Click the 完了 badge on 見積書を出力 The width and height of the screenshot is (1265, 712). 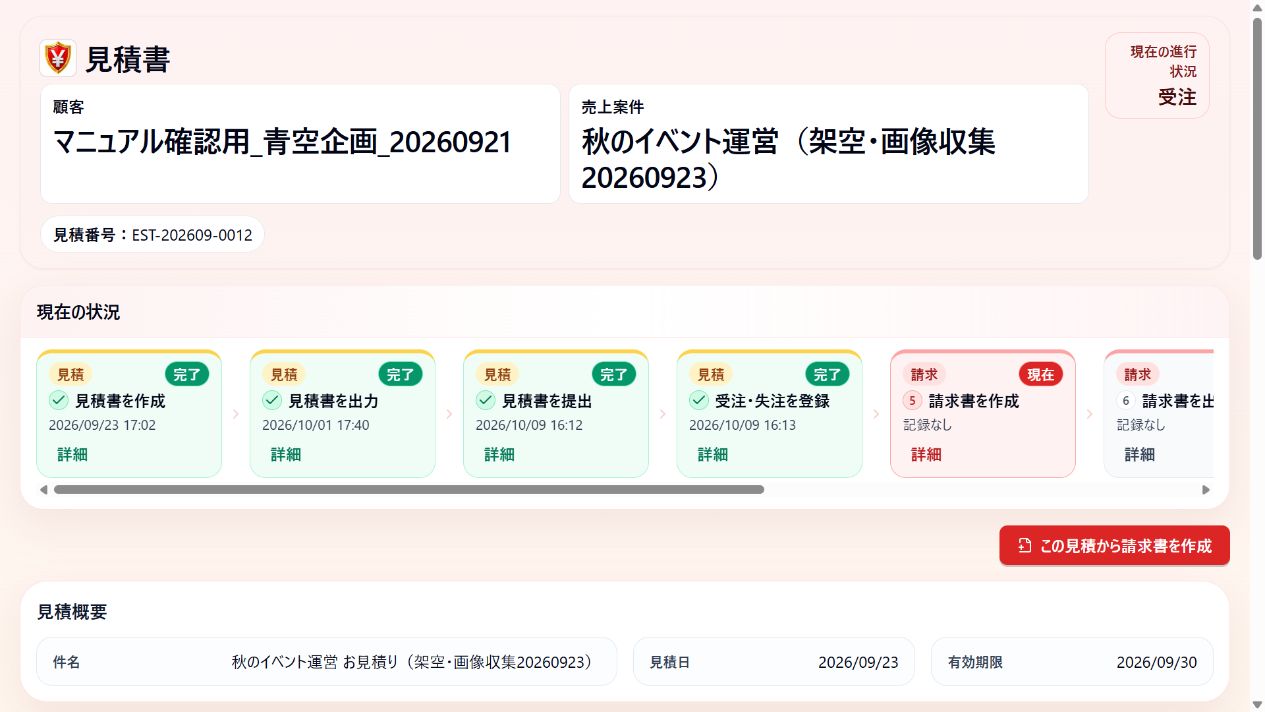tap(401, 374)
